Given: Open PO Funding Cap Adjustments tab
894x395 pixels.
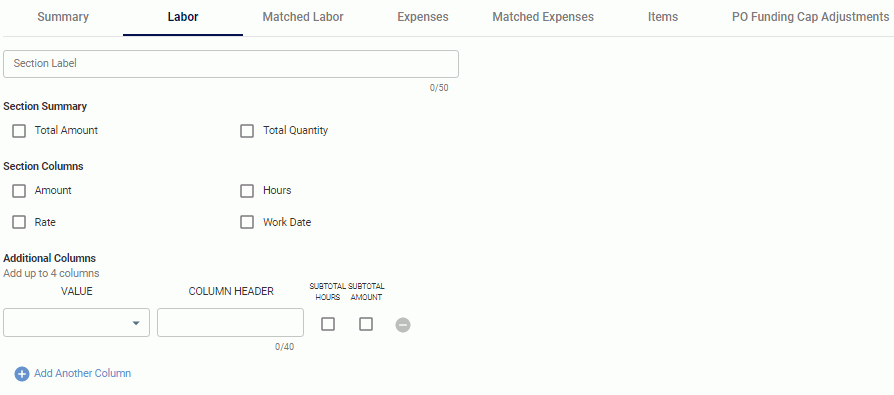Looking at the screenshot, I should point(810,17).
